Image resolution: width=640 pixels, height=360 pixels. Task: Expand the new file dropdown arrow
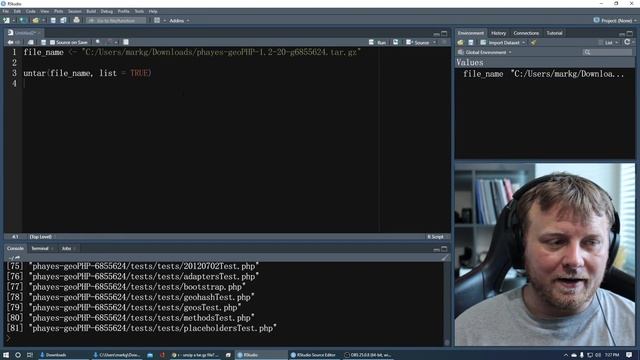pos(13,20)
